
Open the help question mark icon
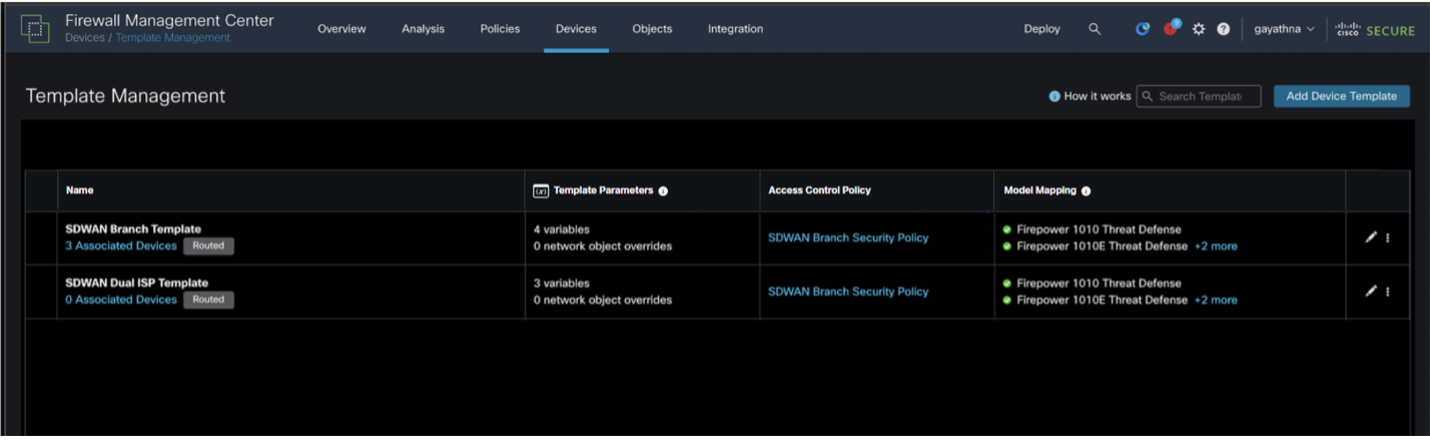coord(1223,29)
